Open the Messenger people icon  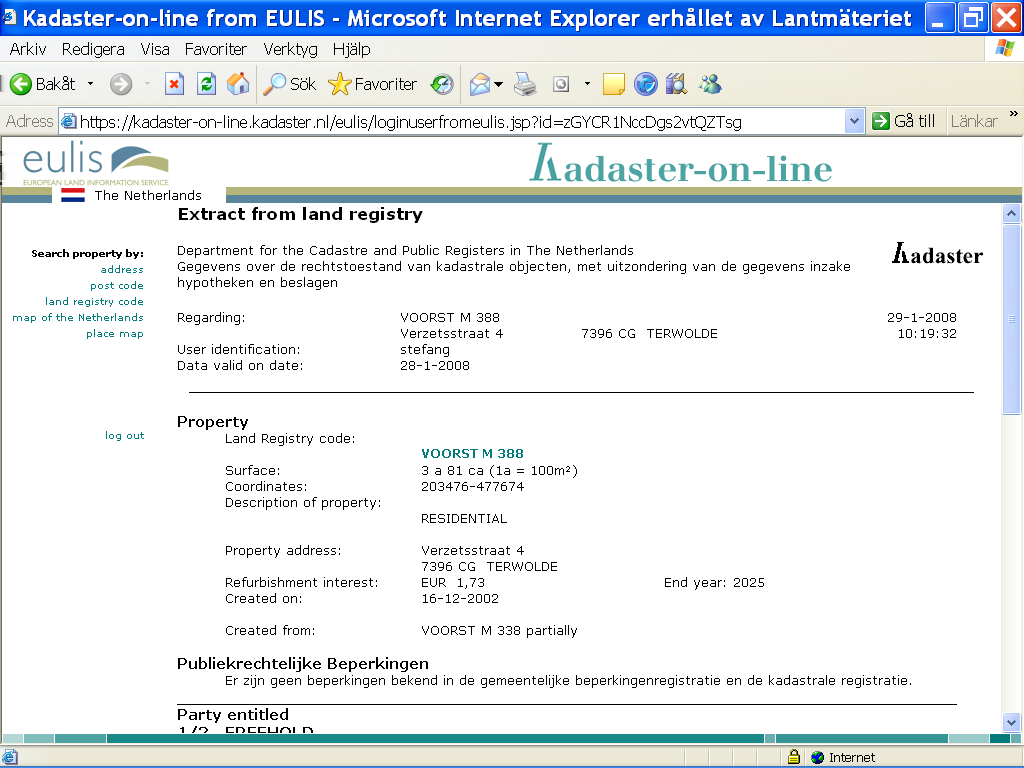click(x=710, y=84)
